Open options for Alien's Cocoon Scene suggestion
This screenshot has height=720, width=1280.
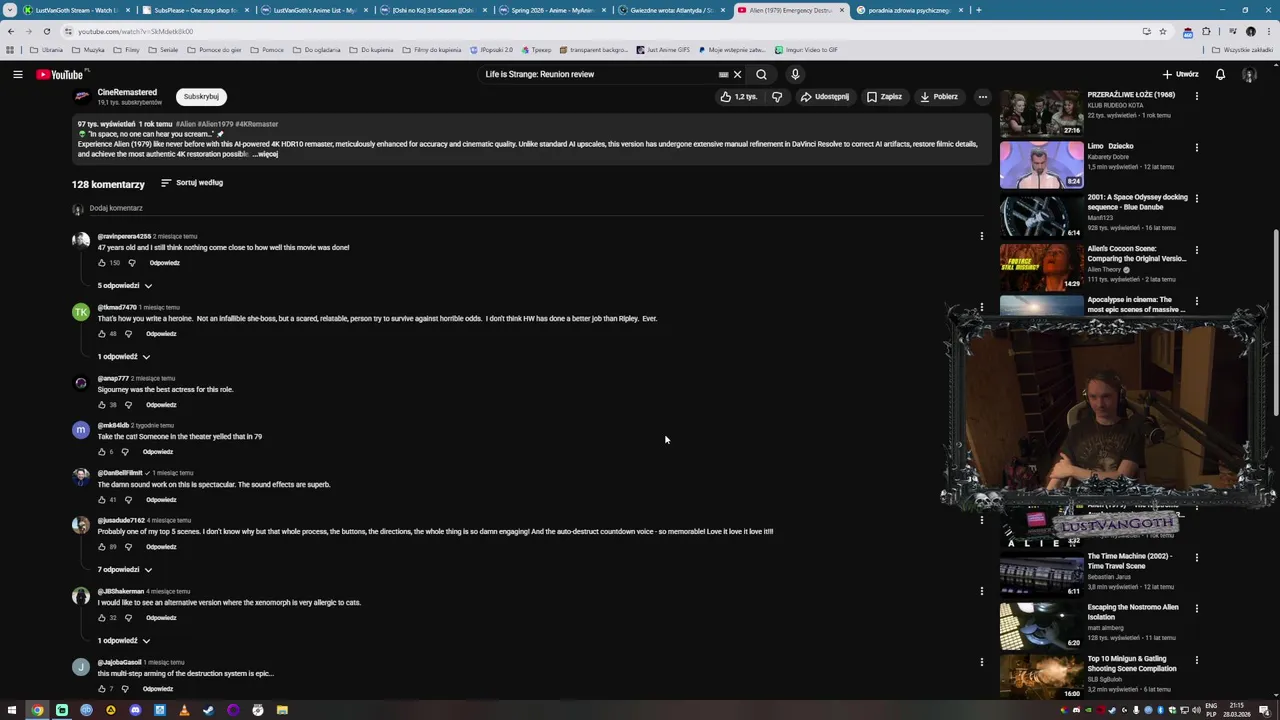point(1196,250)
